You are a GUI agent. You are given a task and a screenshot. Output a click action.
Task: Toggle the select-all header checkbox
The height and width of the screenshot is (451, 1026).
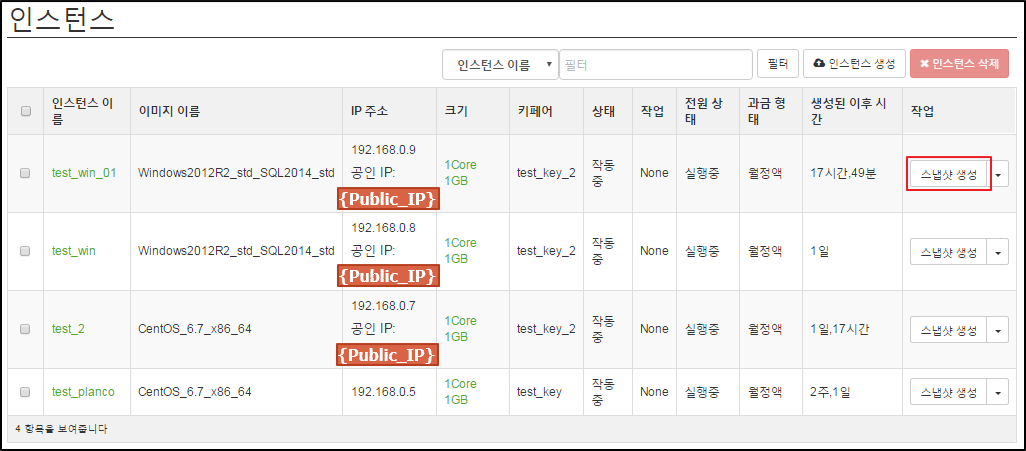(x=26, y=111)
